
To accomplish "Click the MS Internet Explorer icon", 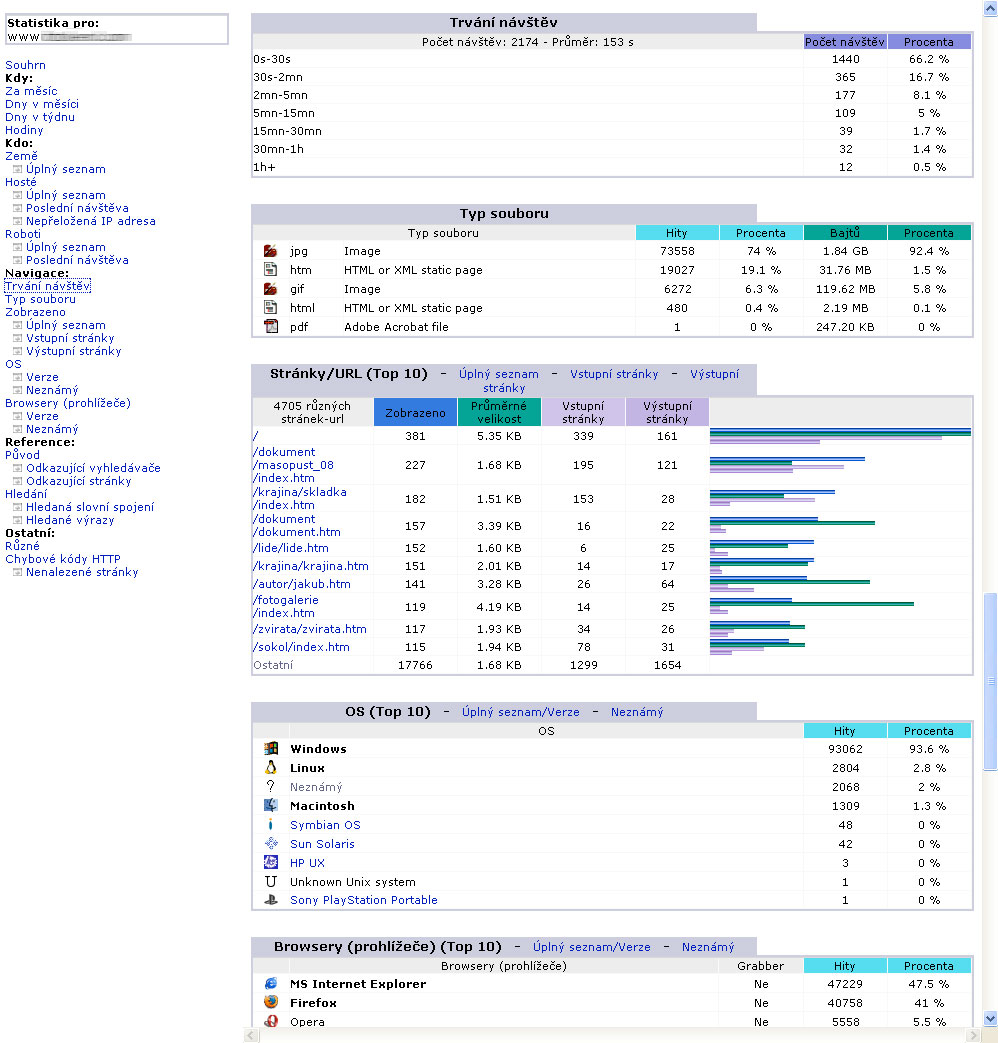I will pyautogui.click(x=270, y=984).
